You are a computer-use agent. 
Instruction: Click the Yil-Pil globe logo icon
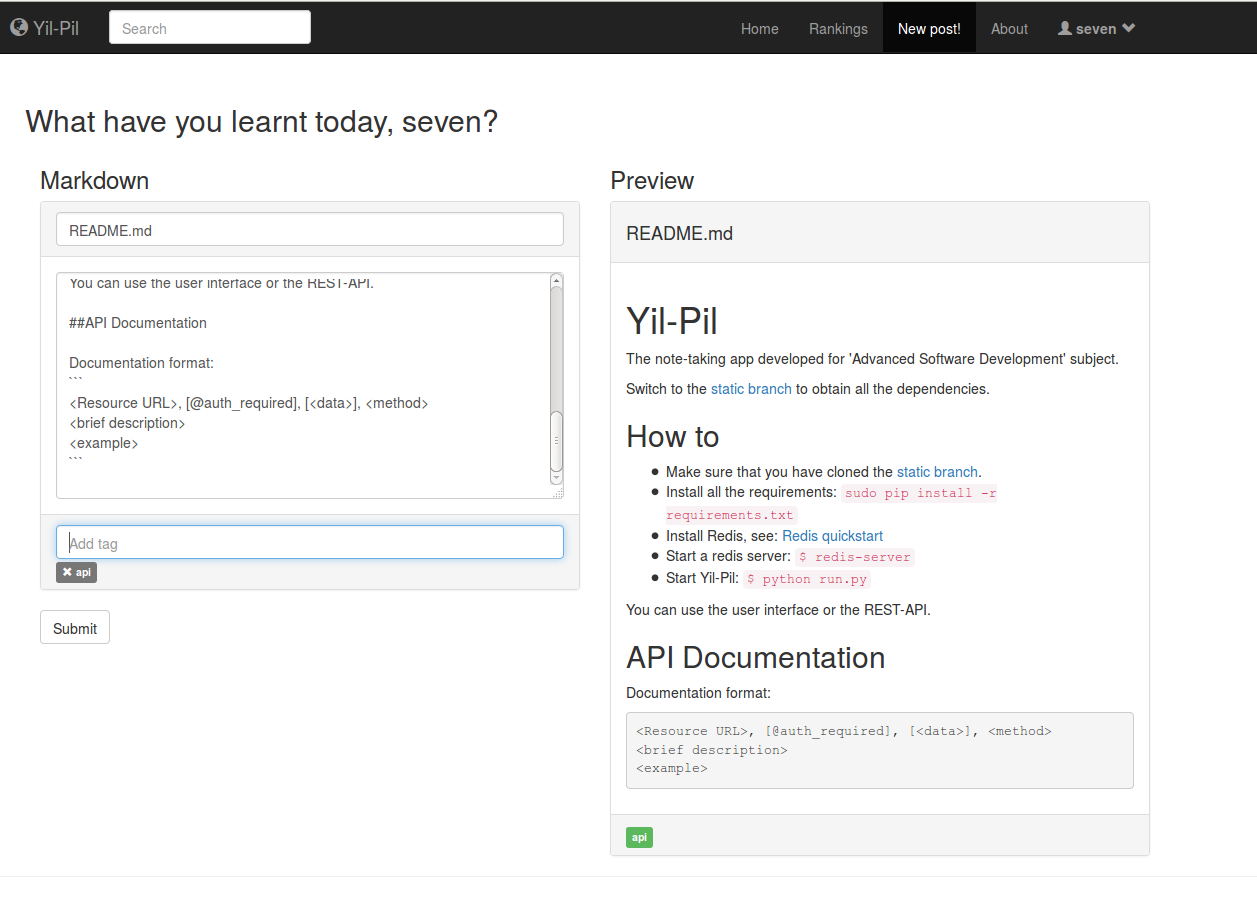click(x=19, y=28)
